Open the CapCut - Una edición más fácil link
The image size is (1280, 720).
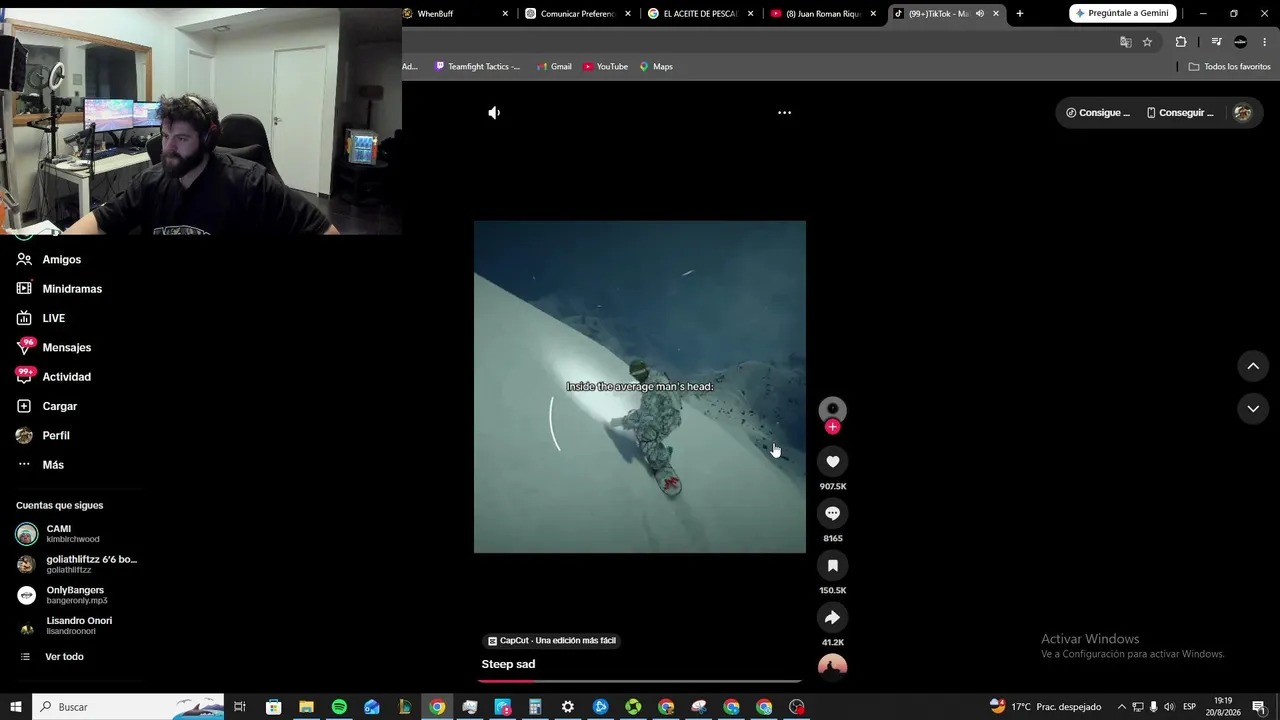(x=552, y=640)
